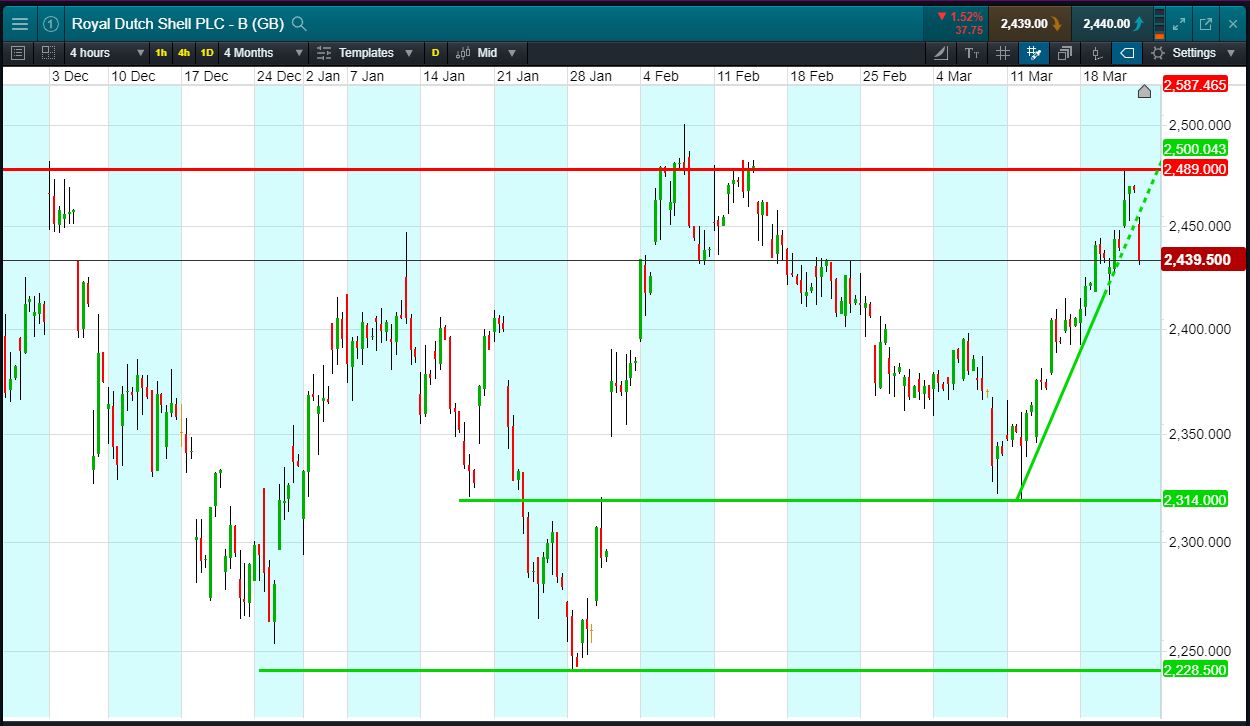The height and width of the screenshot is (726, 1250).
Task: Click the 11 Mar date label
Action: point(1030,76)
